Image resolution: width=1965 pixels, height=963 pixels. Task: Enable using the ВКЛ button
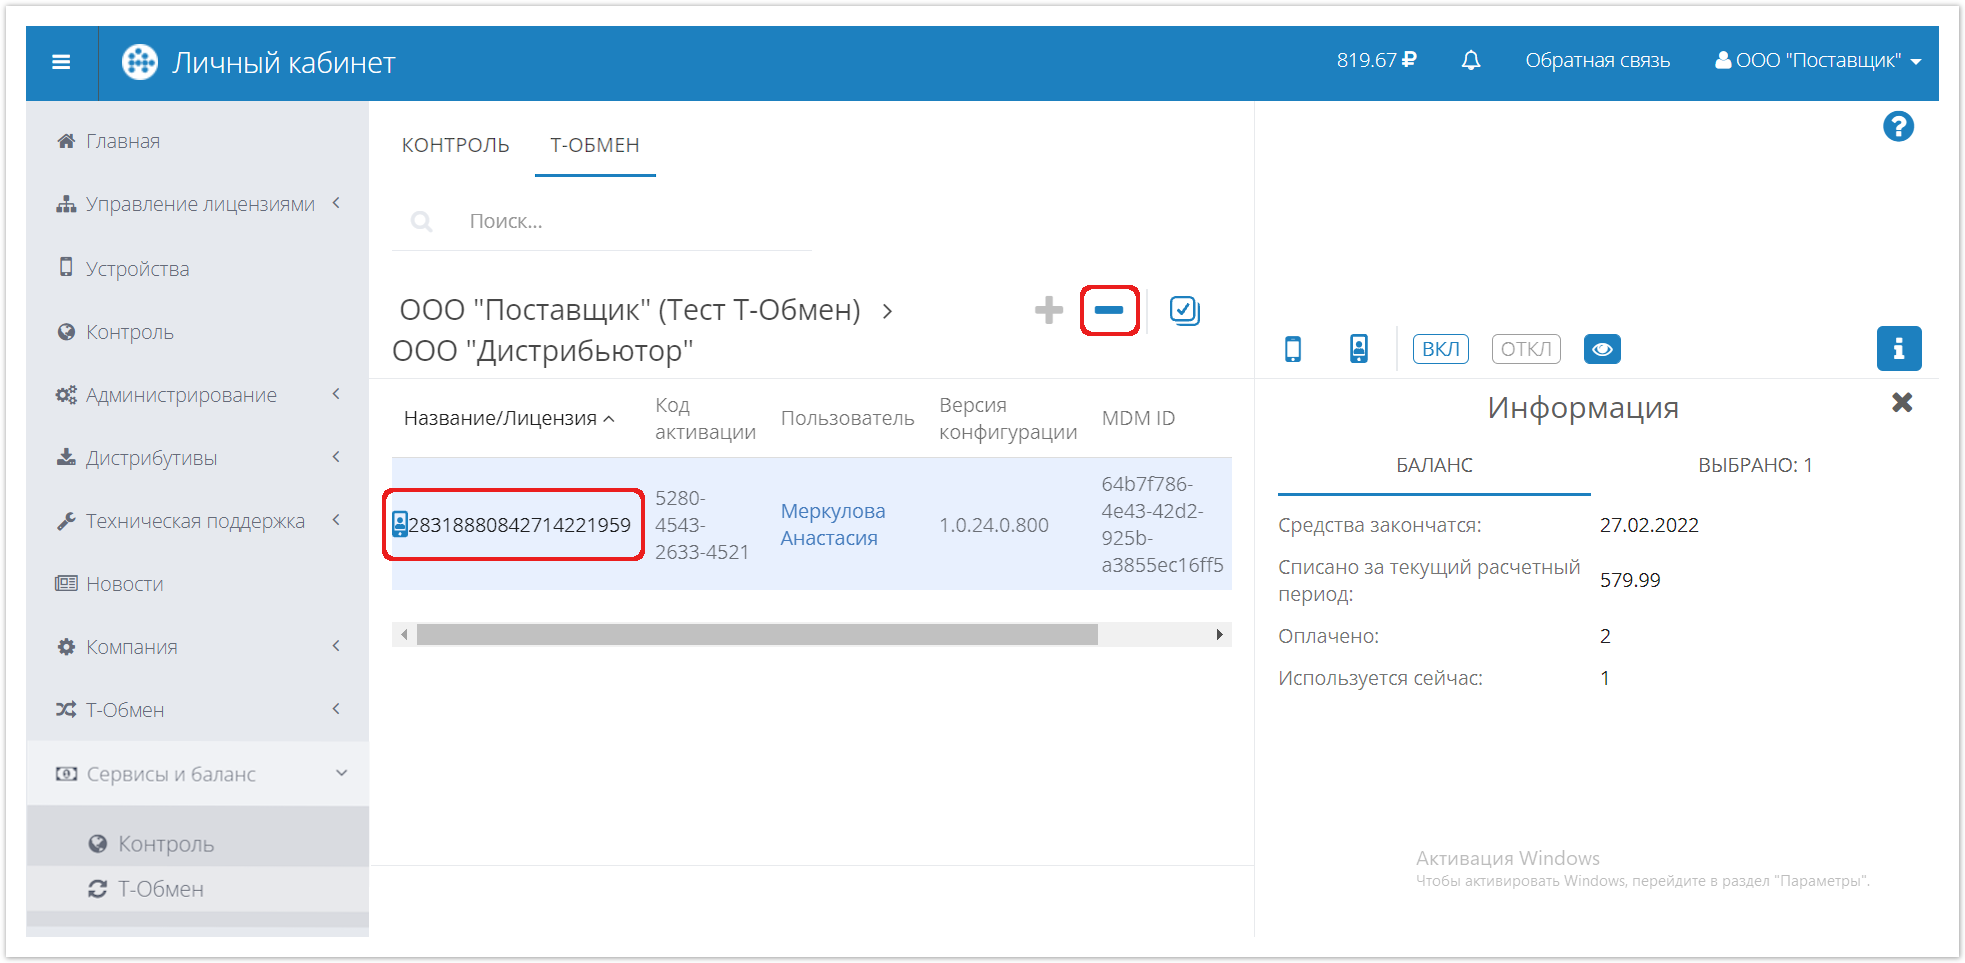click(1440, 349)
